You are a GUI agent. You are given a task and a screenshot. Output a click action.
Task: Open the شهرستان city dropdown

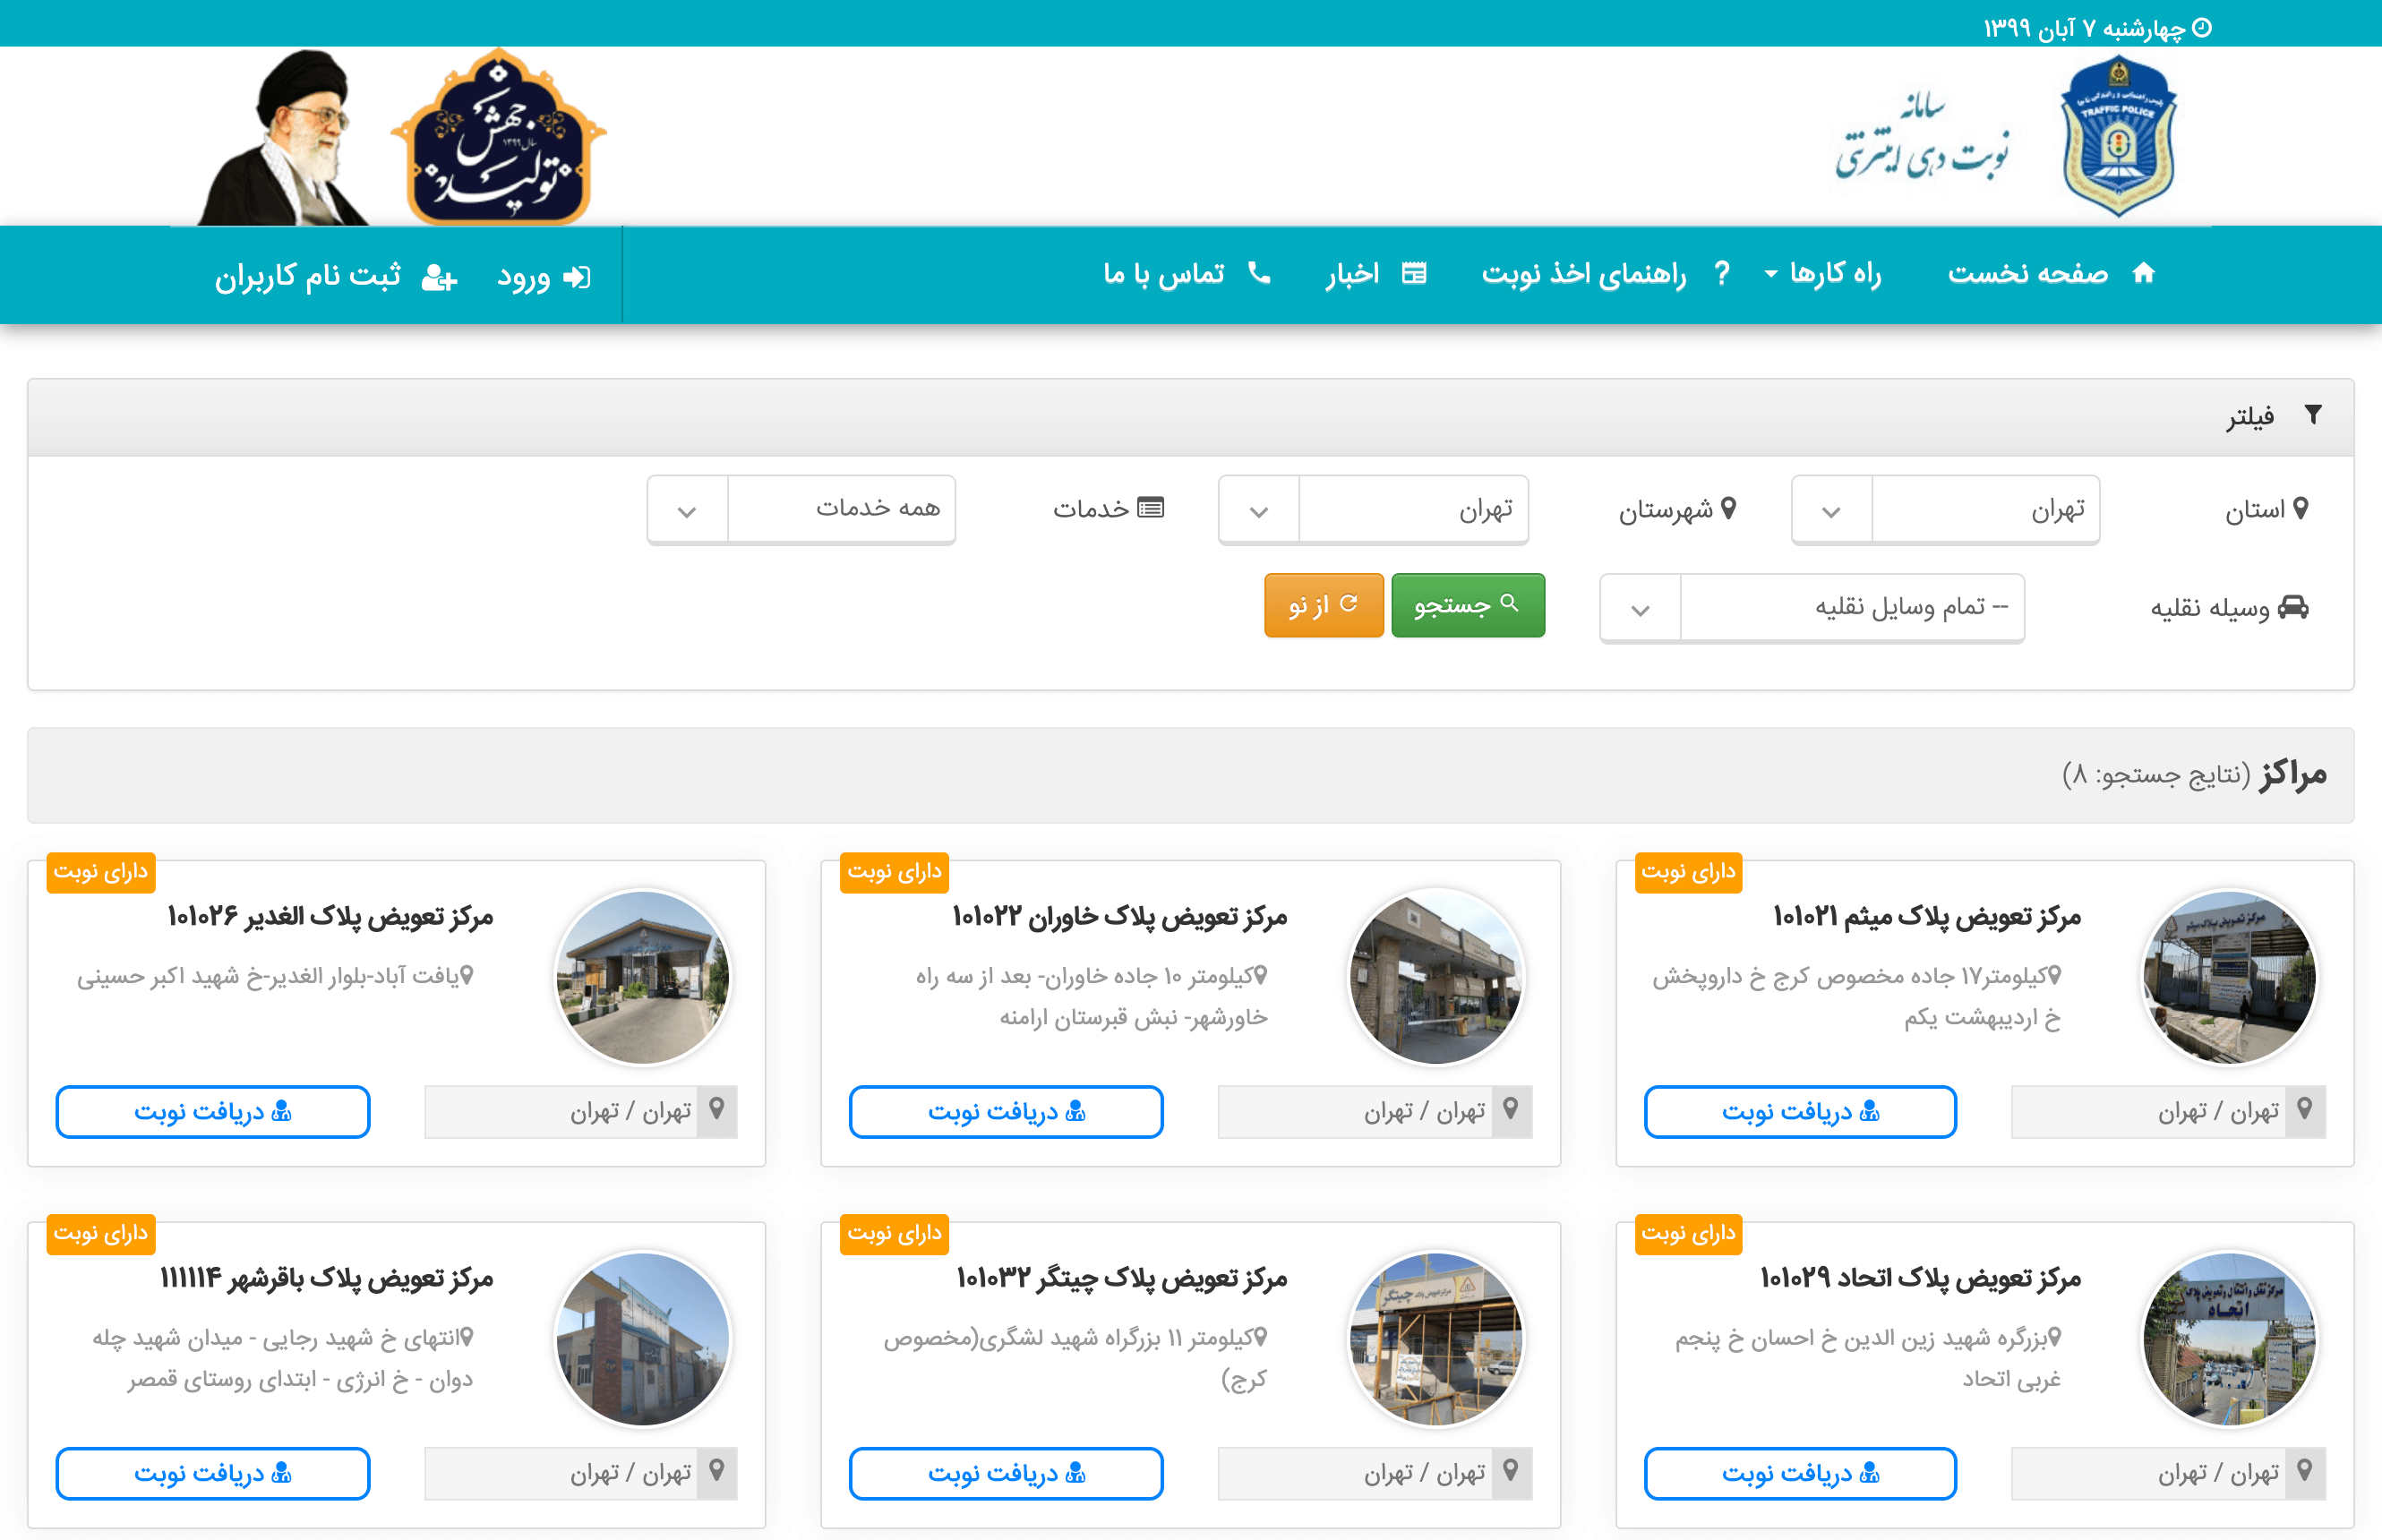click(1373, 509)
